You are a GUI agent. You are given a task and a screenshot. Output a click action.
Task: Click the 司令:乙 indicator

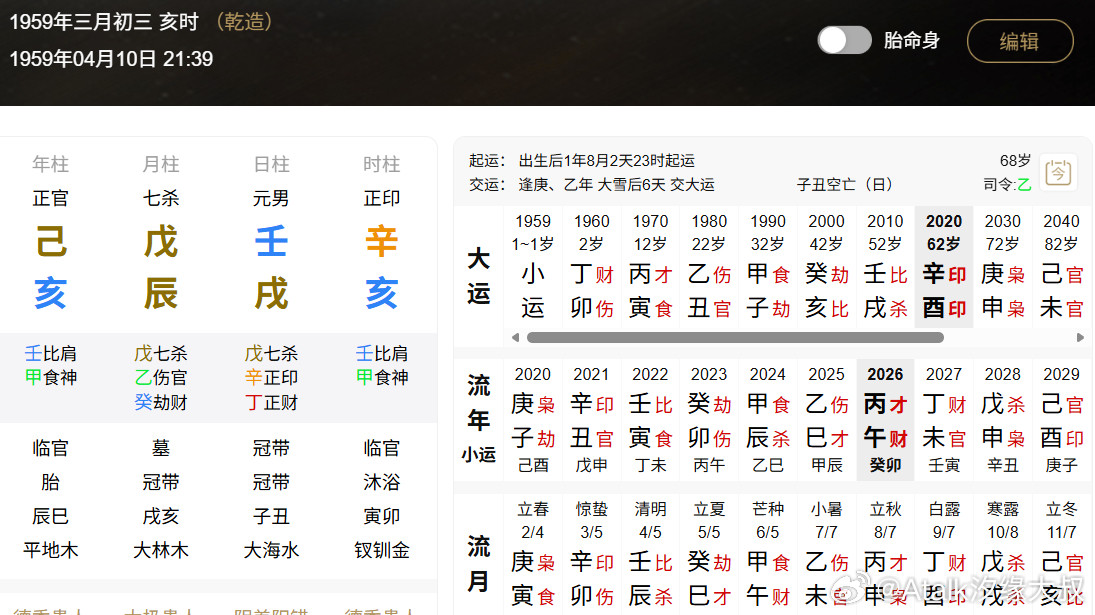click(1007, 185)
